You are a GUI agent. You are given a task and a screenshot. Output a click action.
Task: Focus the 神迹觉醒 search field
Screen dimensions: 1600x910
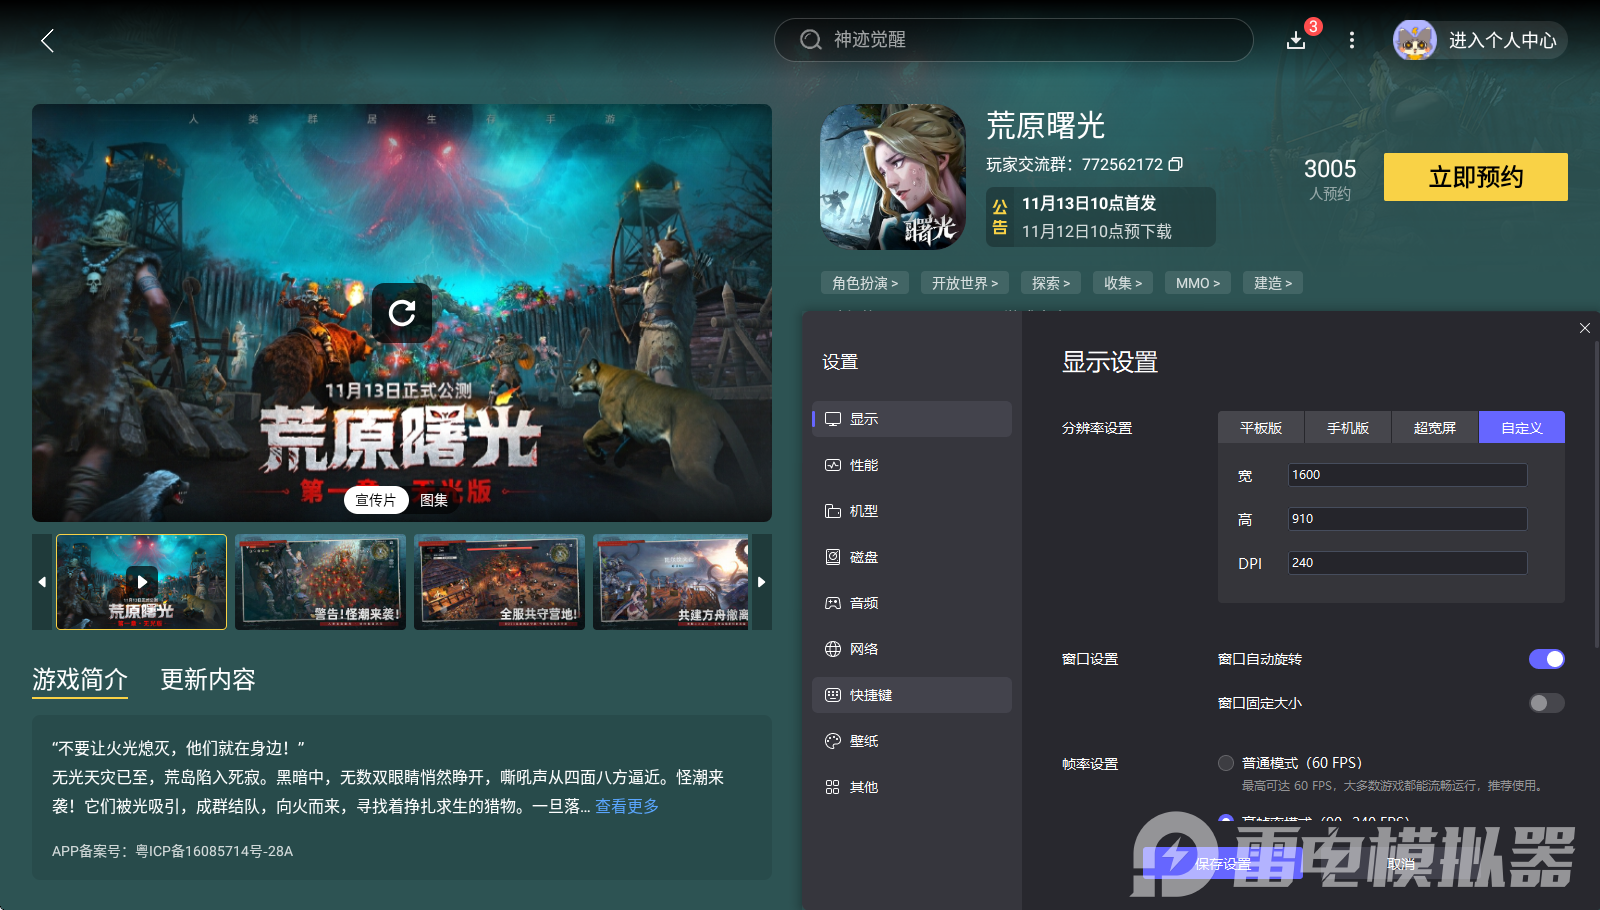[x=1013, y=40]
